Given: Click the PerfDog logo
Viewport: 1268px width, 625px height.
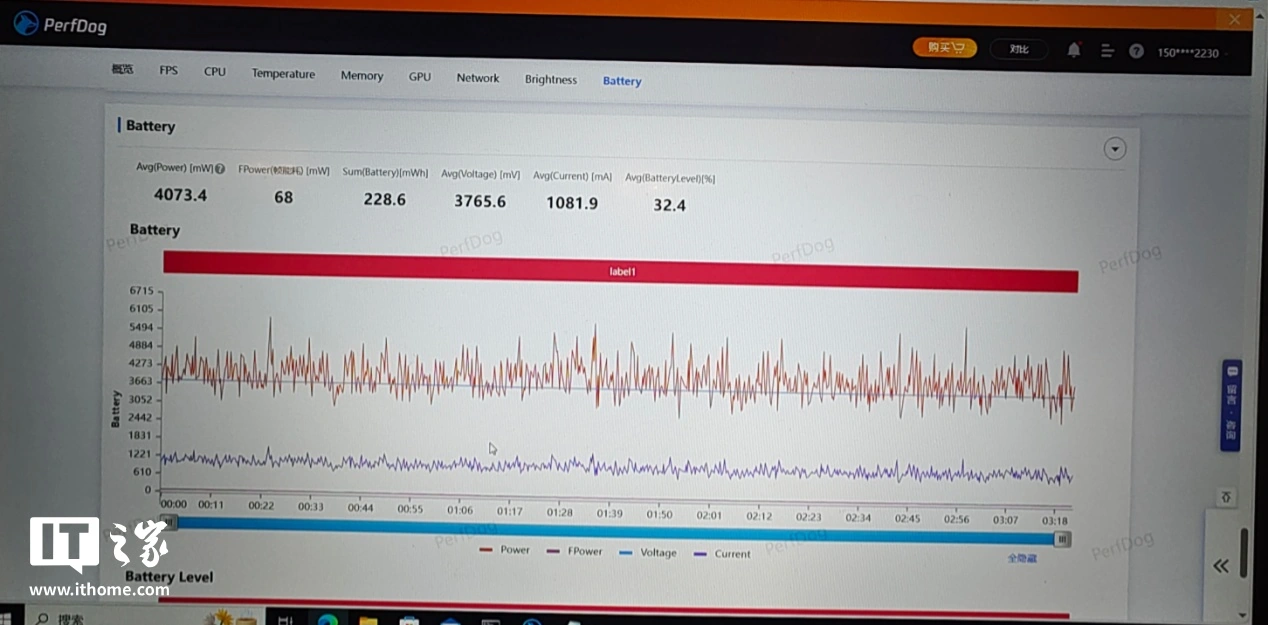Looking at the screenshot, I should click(x=60, y=25).
